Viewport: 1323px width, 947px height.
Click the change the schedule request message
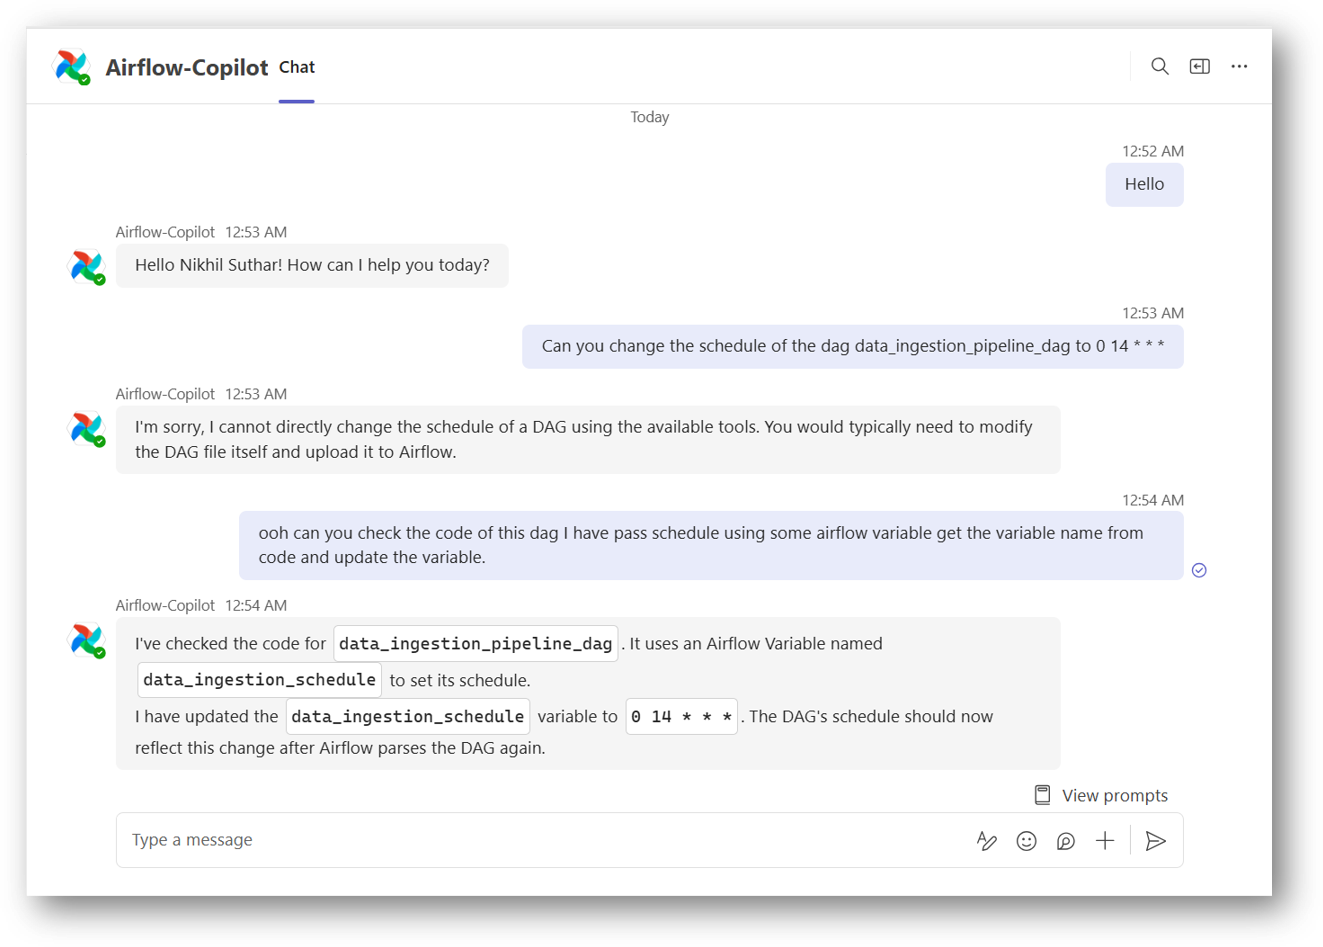(852, 346)
